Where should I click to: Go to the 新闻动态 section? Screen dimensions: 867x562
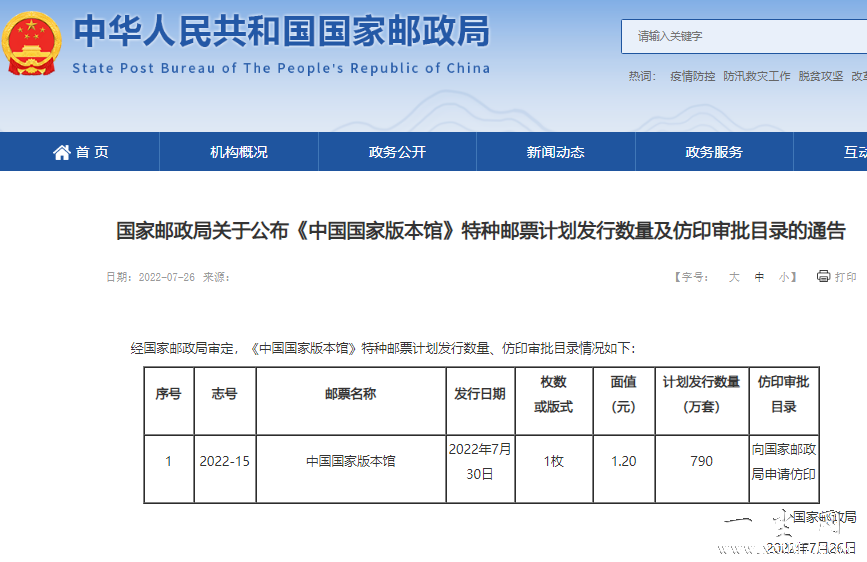[556, 152]
